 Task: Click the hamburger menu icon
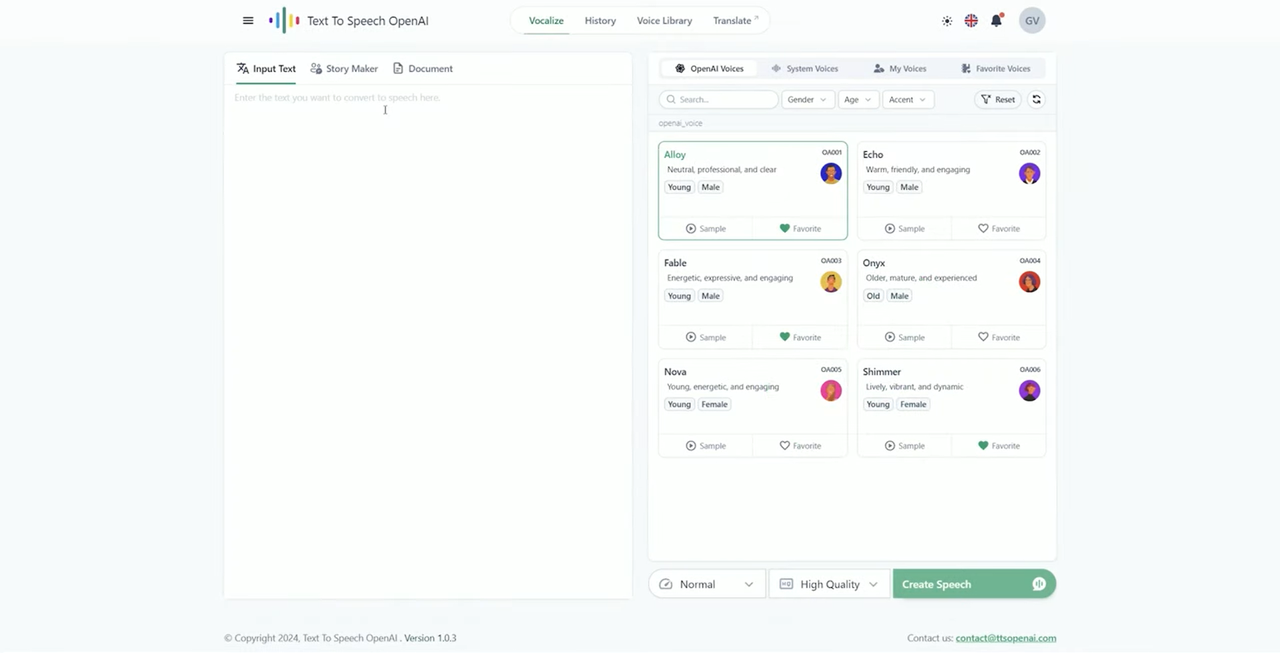coord(248,20)
